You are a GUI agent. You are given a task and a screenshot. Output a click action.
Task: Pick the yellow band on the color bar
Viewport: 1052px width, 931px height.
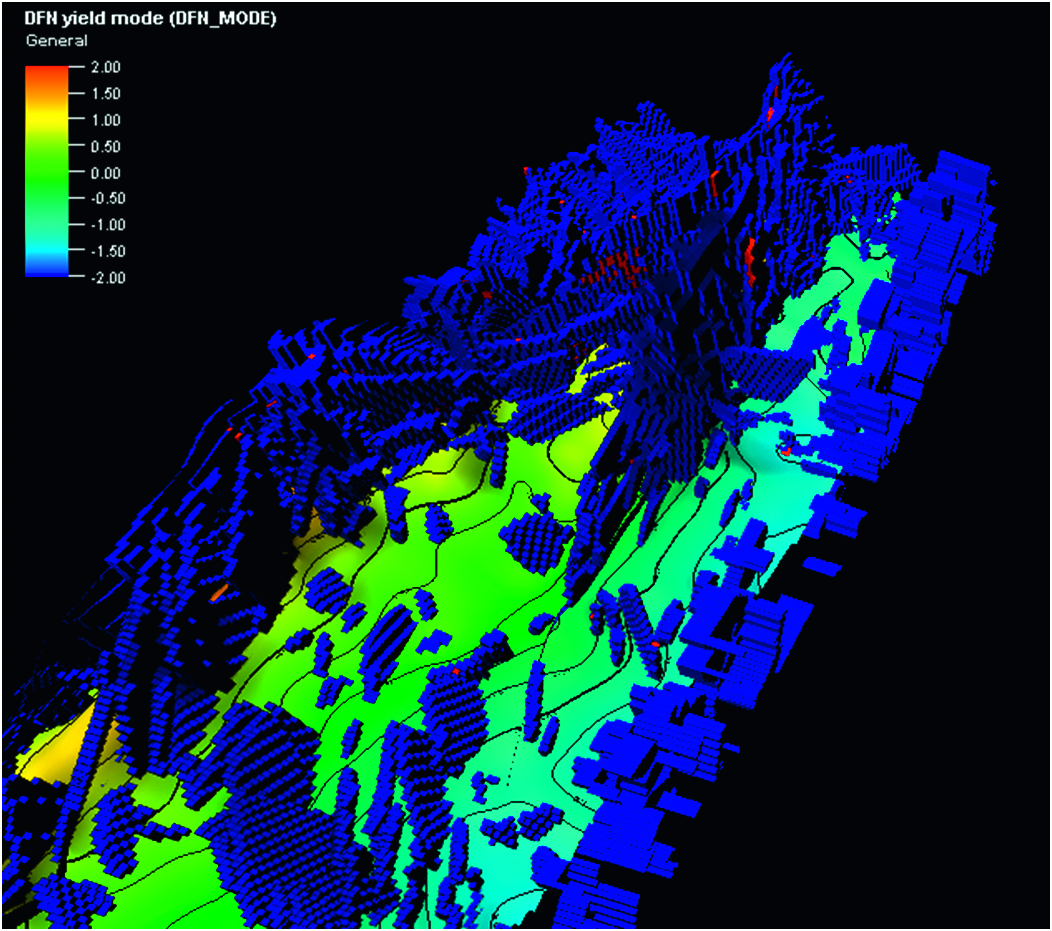click(47, 118)
